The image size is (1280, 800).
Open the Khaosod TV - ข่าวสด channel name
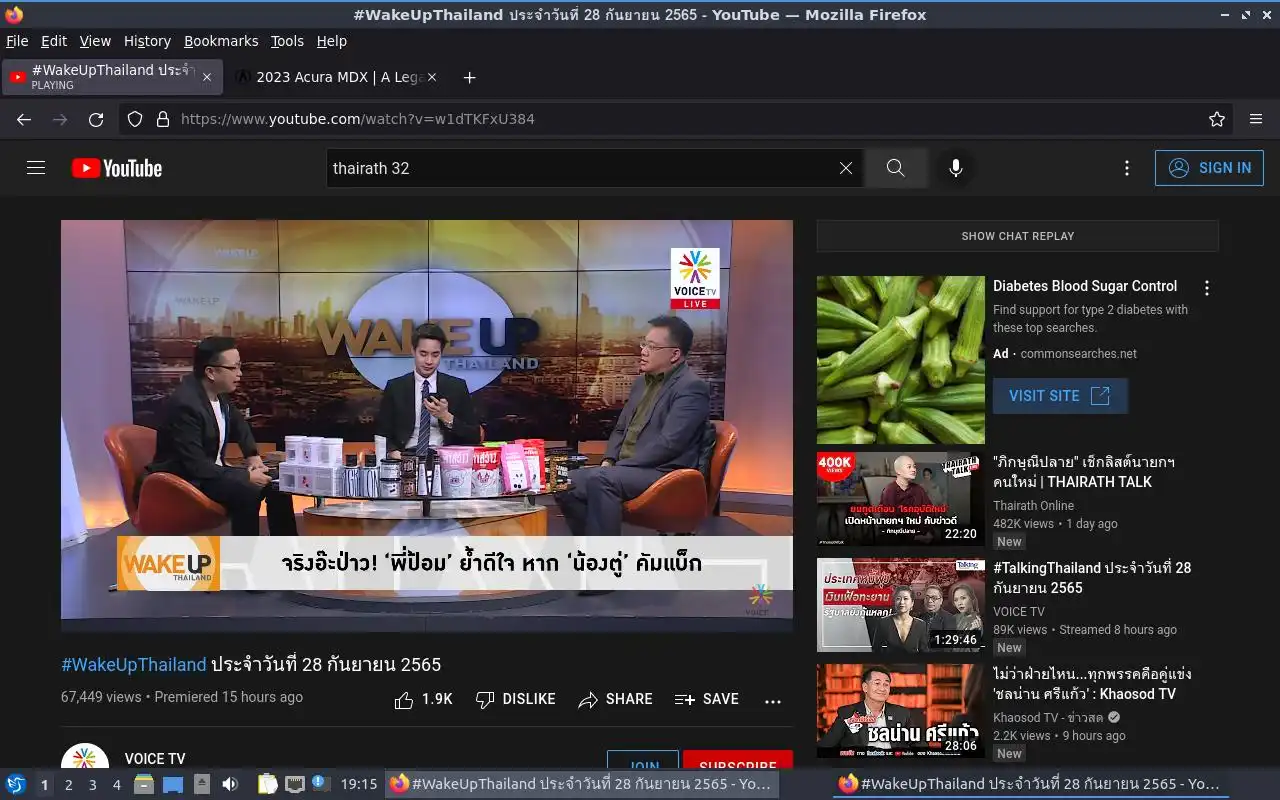coord(1047,718)
